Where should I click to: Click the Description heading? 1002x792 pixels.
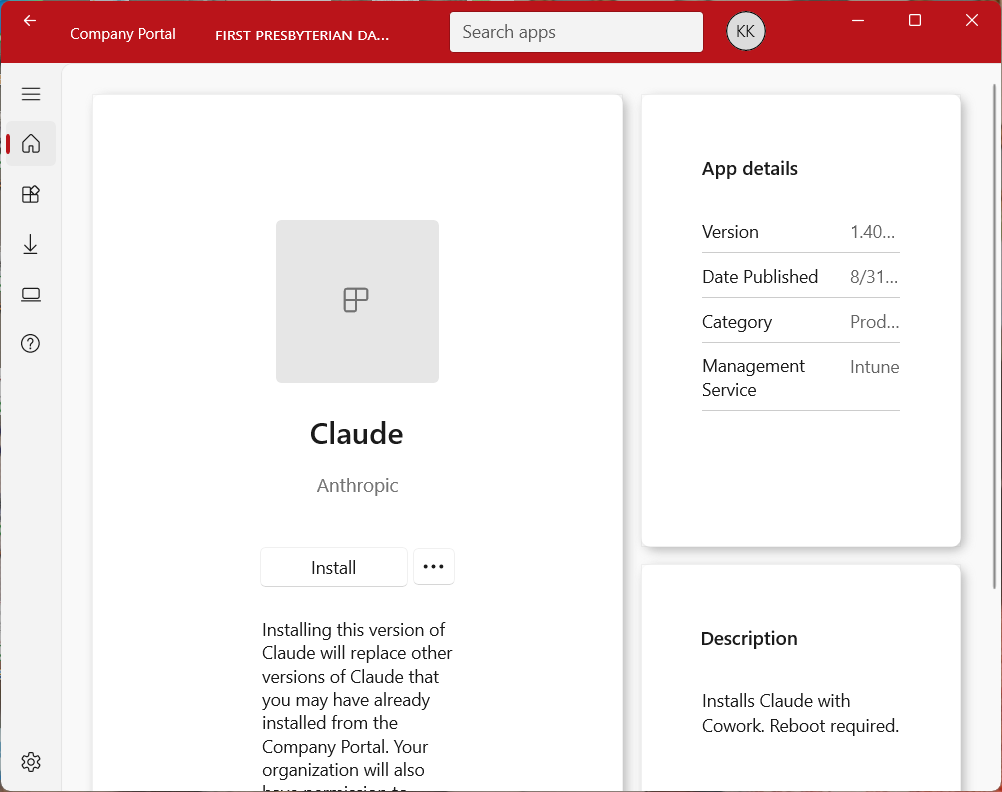tap(749, 639)
